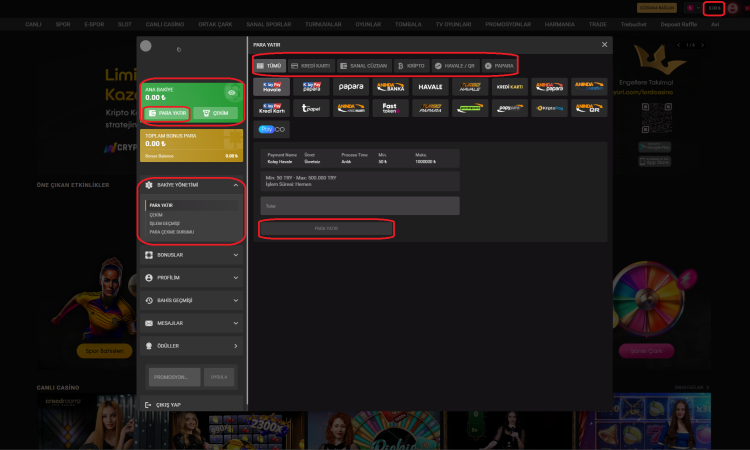This screenshot has height=450, width=750.
Task: Select the KolayPay papara payment method
Action: (311, 87)
